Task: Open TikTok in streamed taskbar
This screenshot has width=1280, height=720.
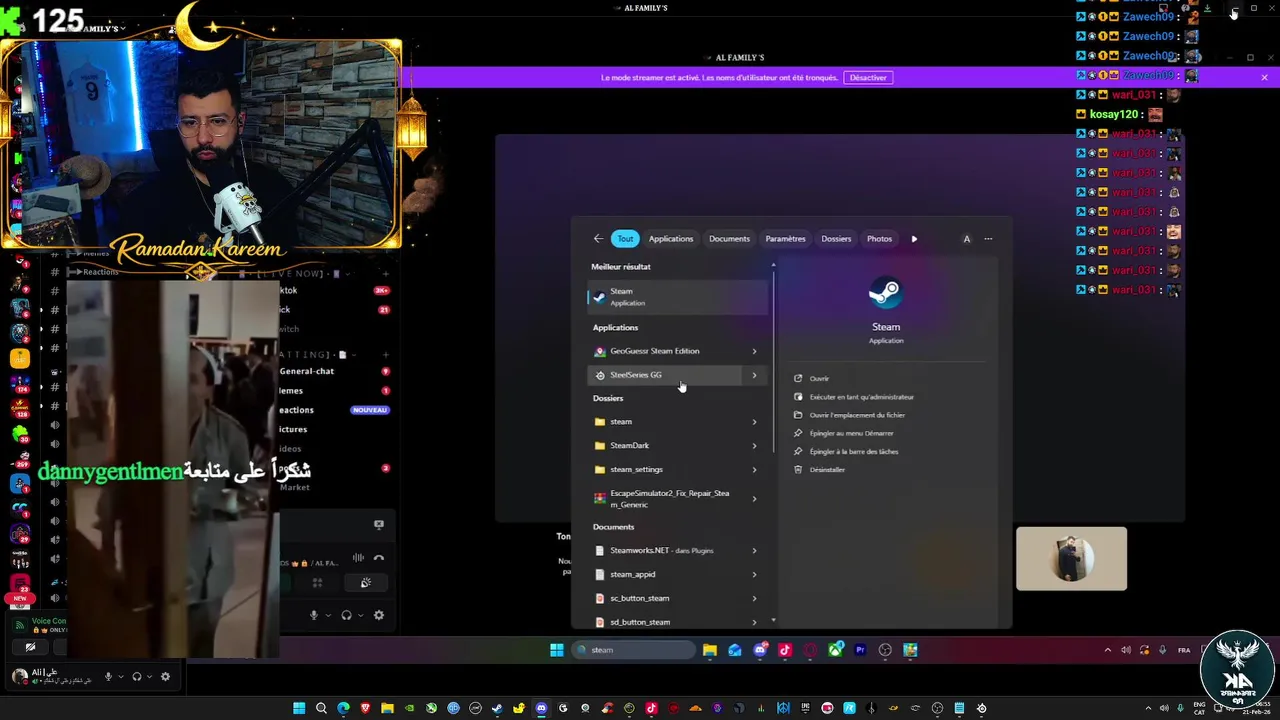Action: 785,650
